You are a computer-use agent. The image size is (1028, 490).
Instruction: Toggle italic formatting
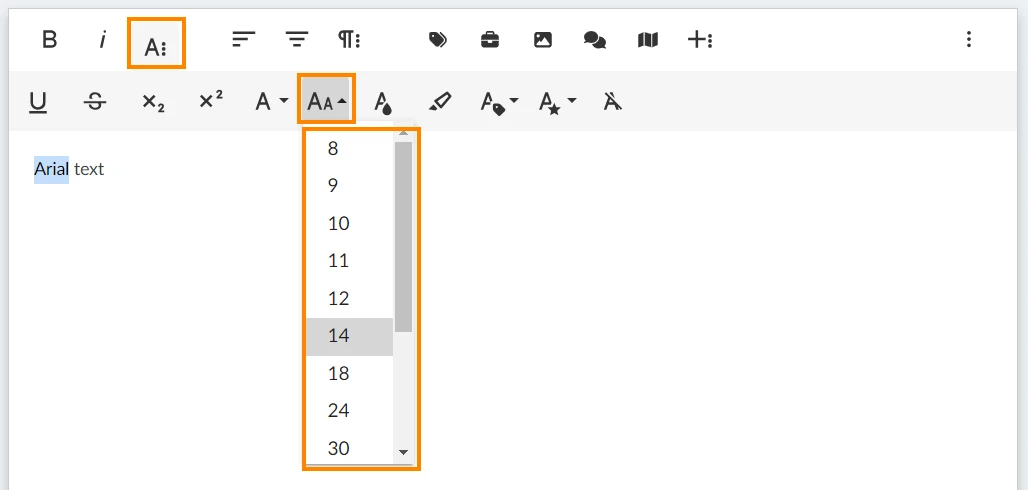coord(102,40)
